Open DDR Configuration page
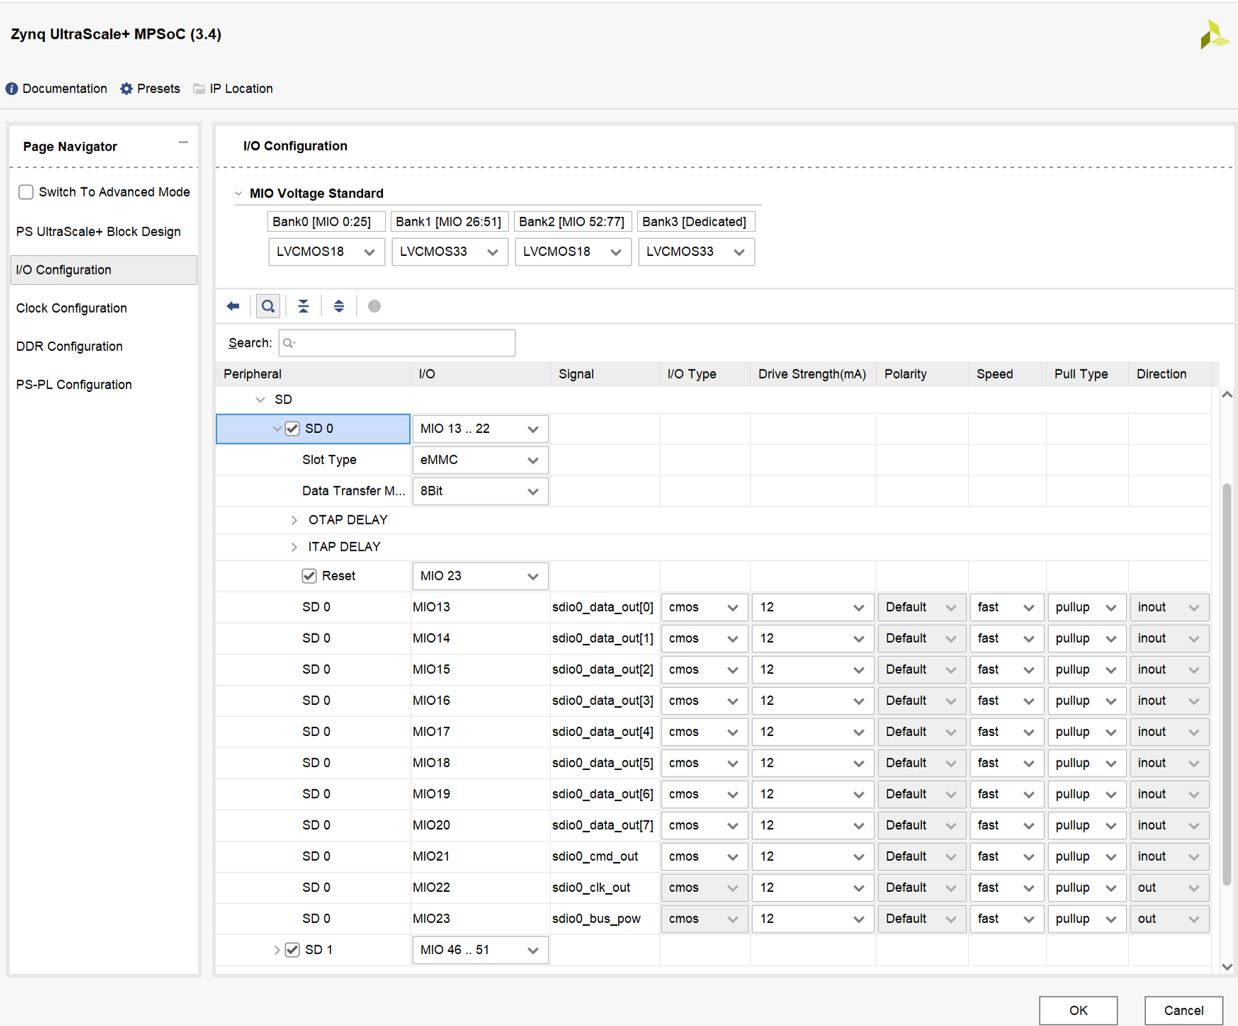This screenshot has width=1238, height=1026. (x=69, y=346)
